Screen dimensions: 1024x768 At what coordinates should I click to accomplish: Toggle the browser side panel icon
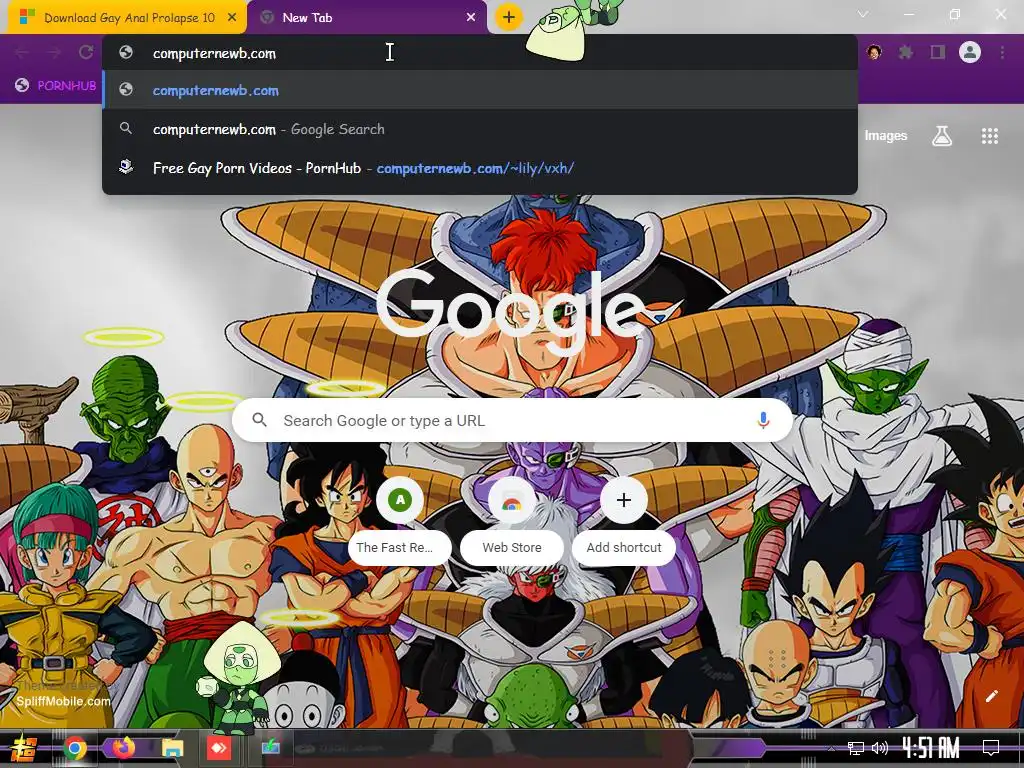tap(938, 52)
